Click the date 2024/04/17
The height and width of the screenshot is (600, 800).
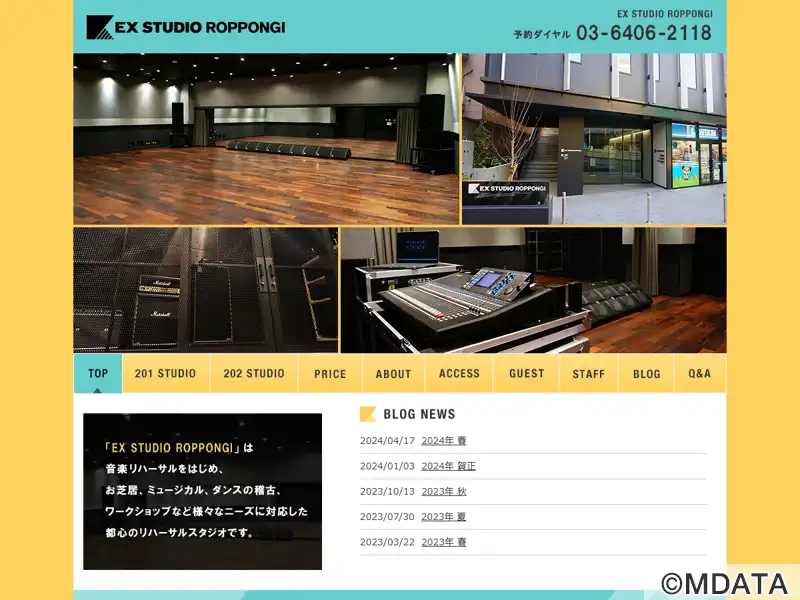[x=387, y=441]
